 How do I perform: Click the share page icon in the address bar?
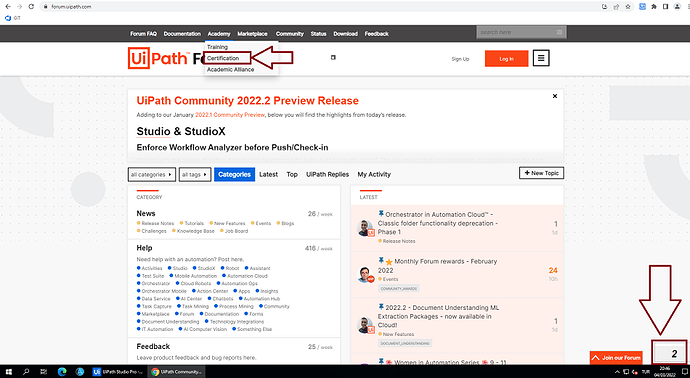pos(616,7)
